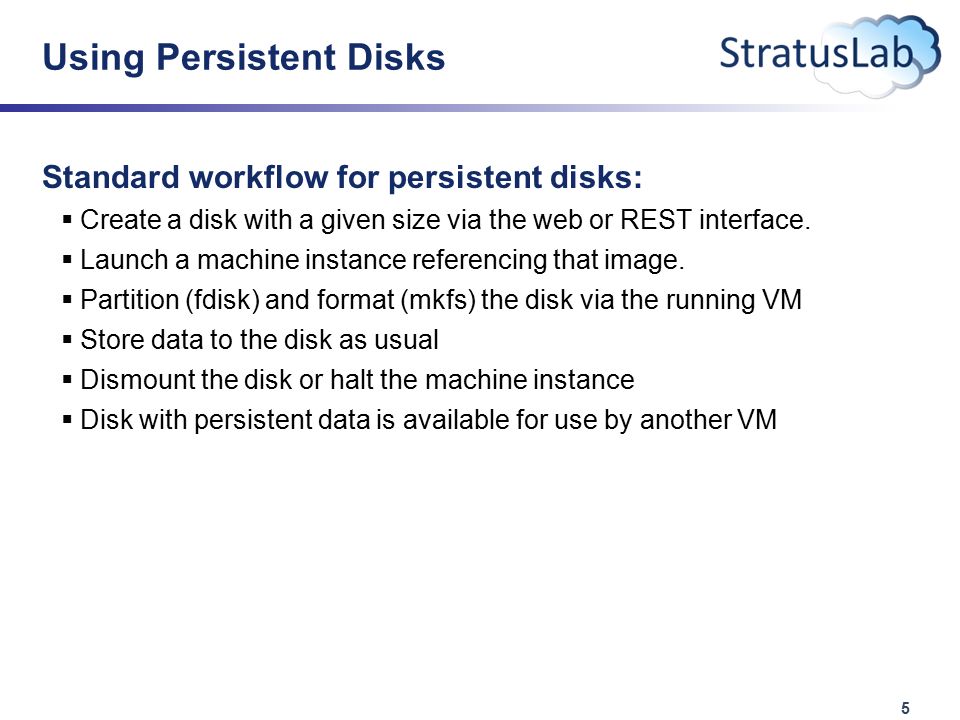Select the Launch a machine instance line
This screenshot has height=720, width=960.
382,260
